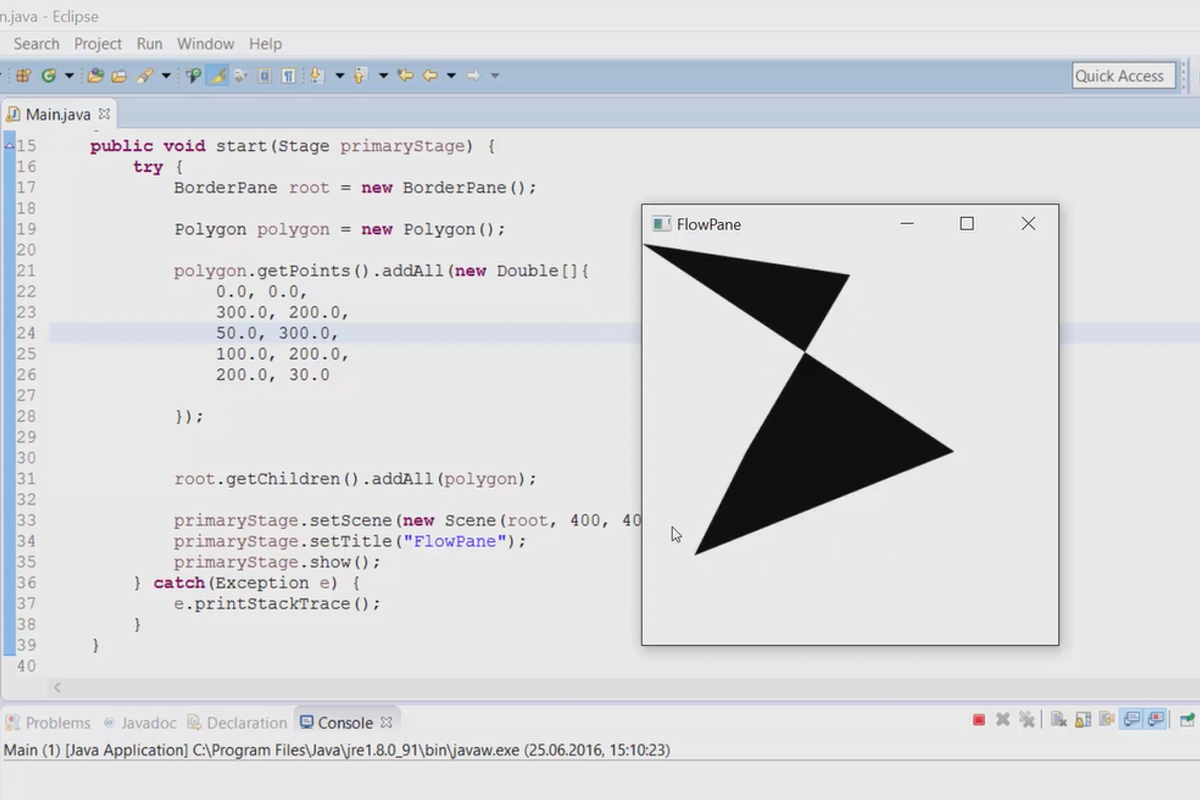Open the Next Annotation dropdown arrow
This screenshot has width=1200, height=800.
coord(340,75)
